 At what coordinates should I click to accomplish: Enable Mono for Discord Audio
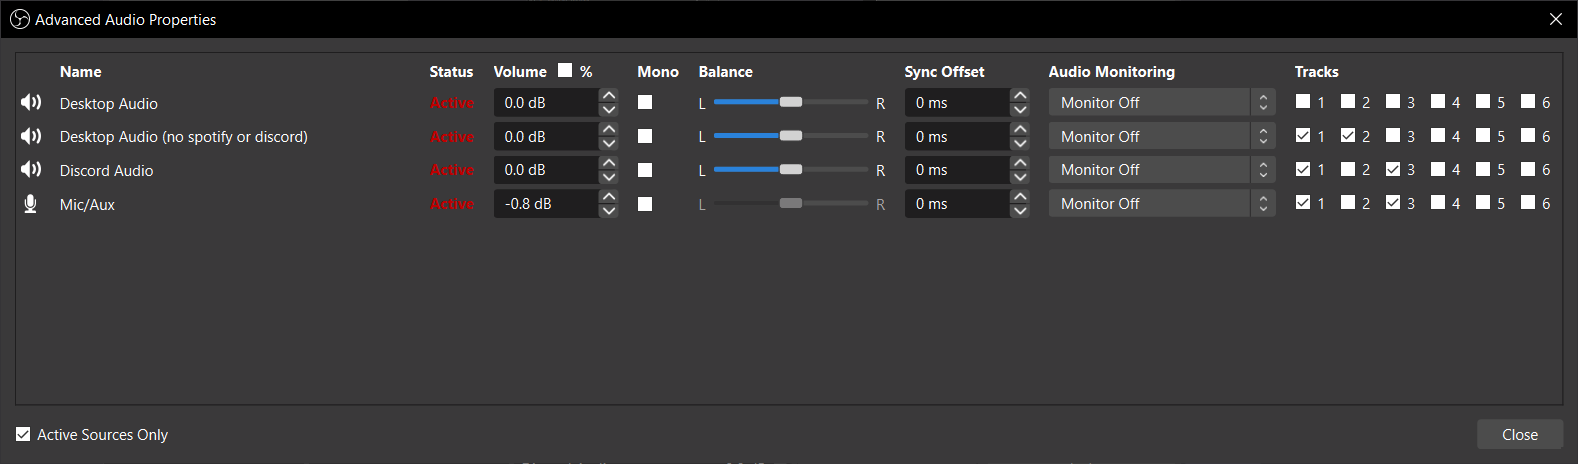click(x=645, y=170)
